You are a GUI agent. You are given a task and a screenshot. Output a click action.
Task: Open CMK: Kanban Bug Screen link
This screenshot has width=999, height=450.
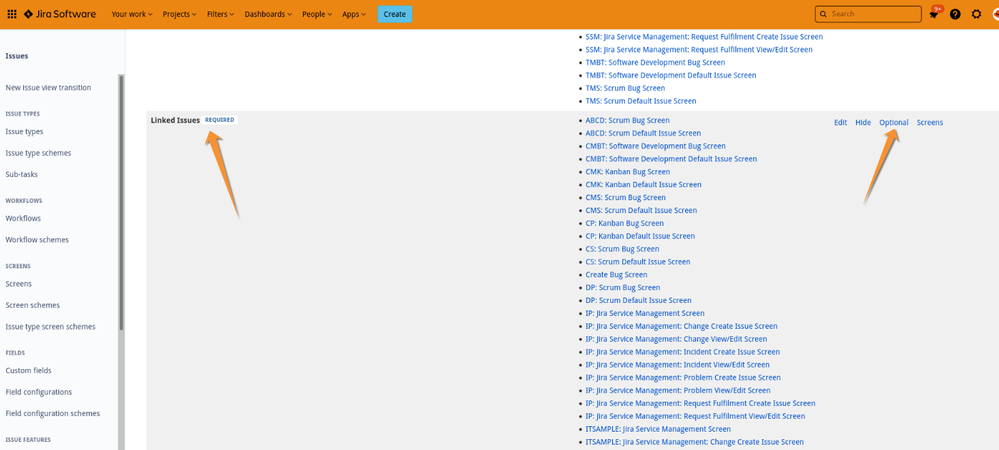tap(628, 171)
